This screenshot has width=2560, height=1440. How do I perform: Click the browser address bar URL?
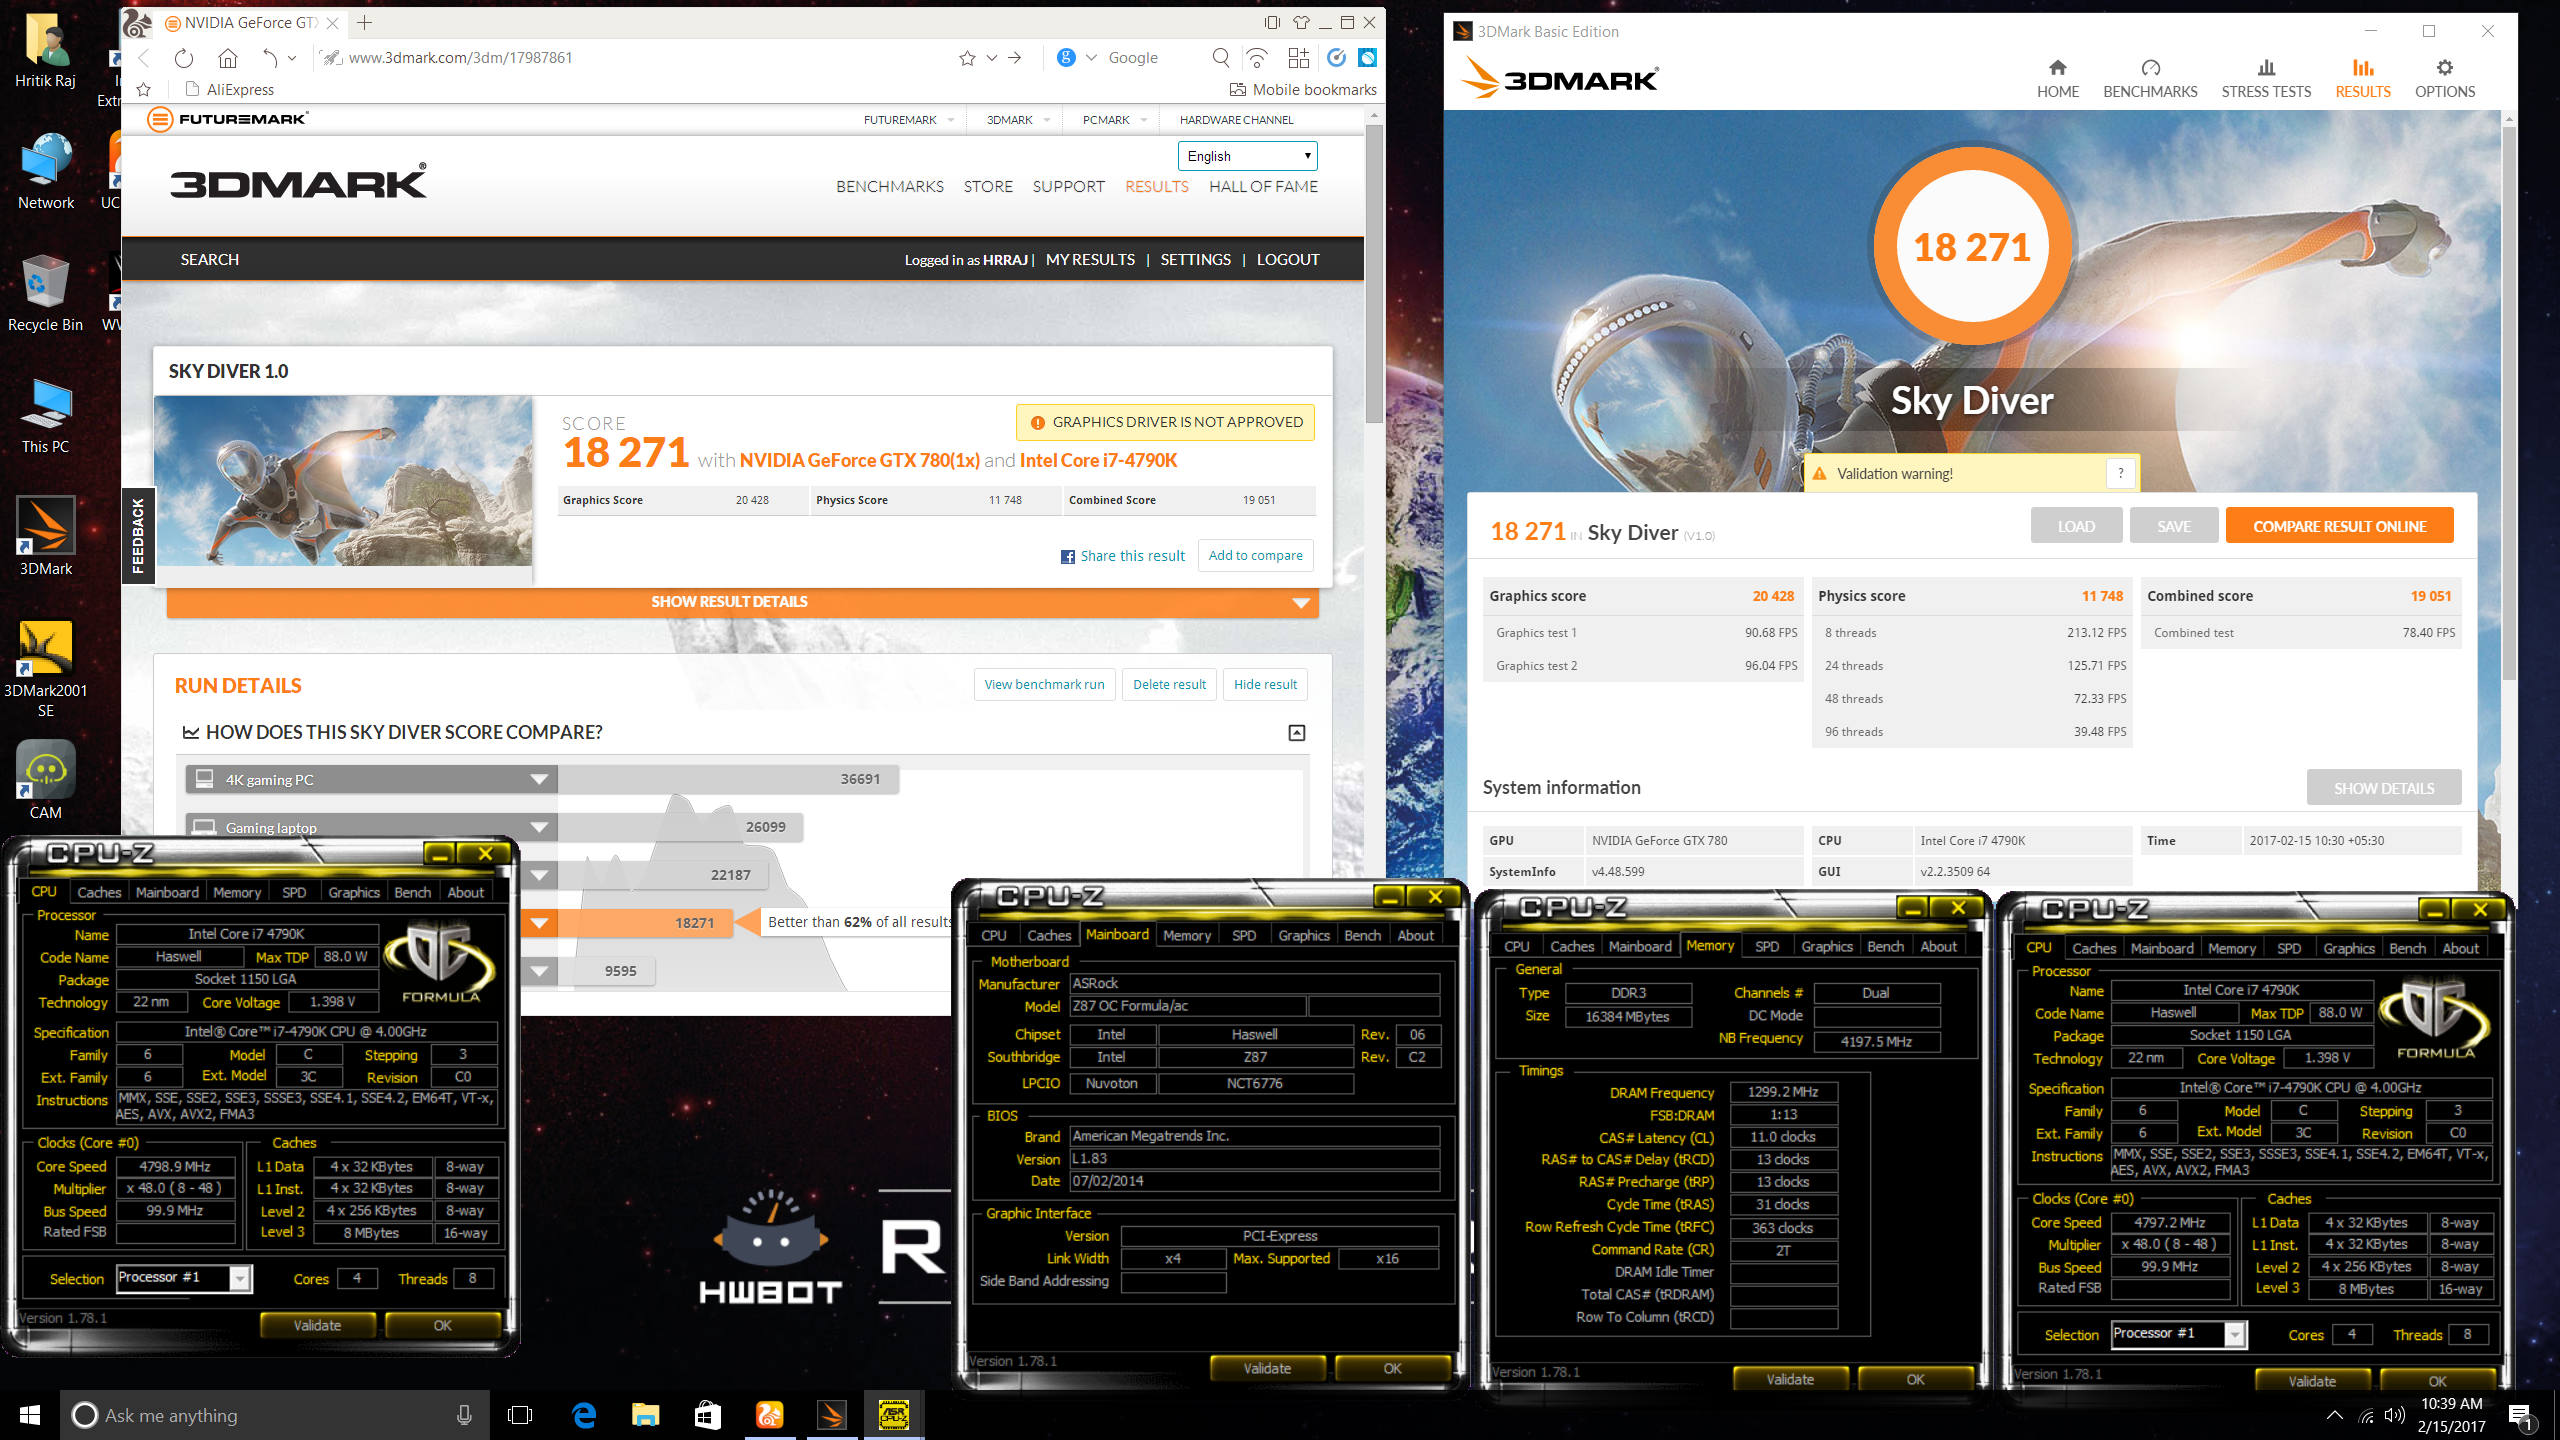tap(460, 58)
